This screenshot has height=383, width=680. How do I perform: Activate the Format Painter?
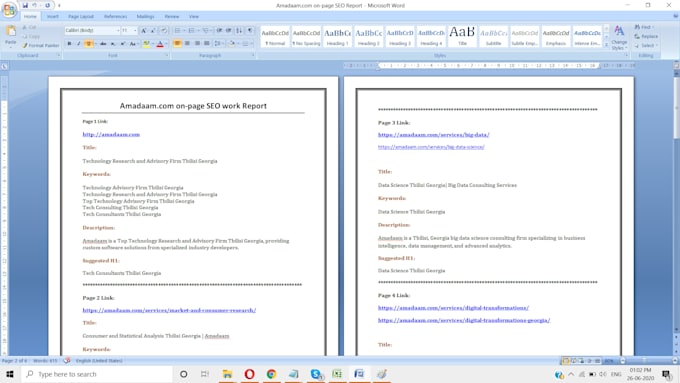point(41,45)
